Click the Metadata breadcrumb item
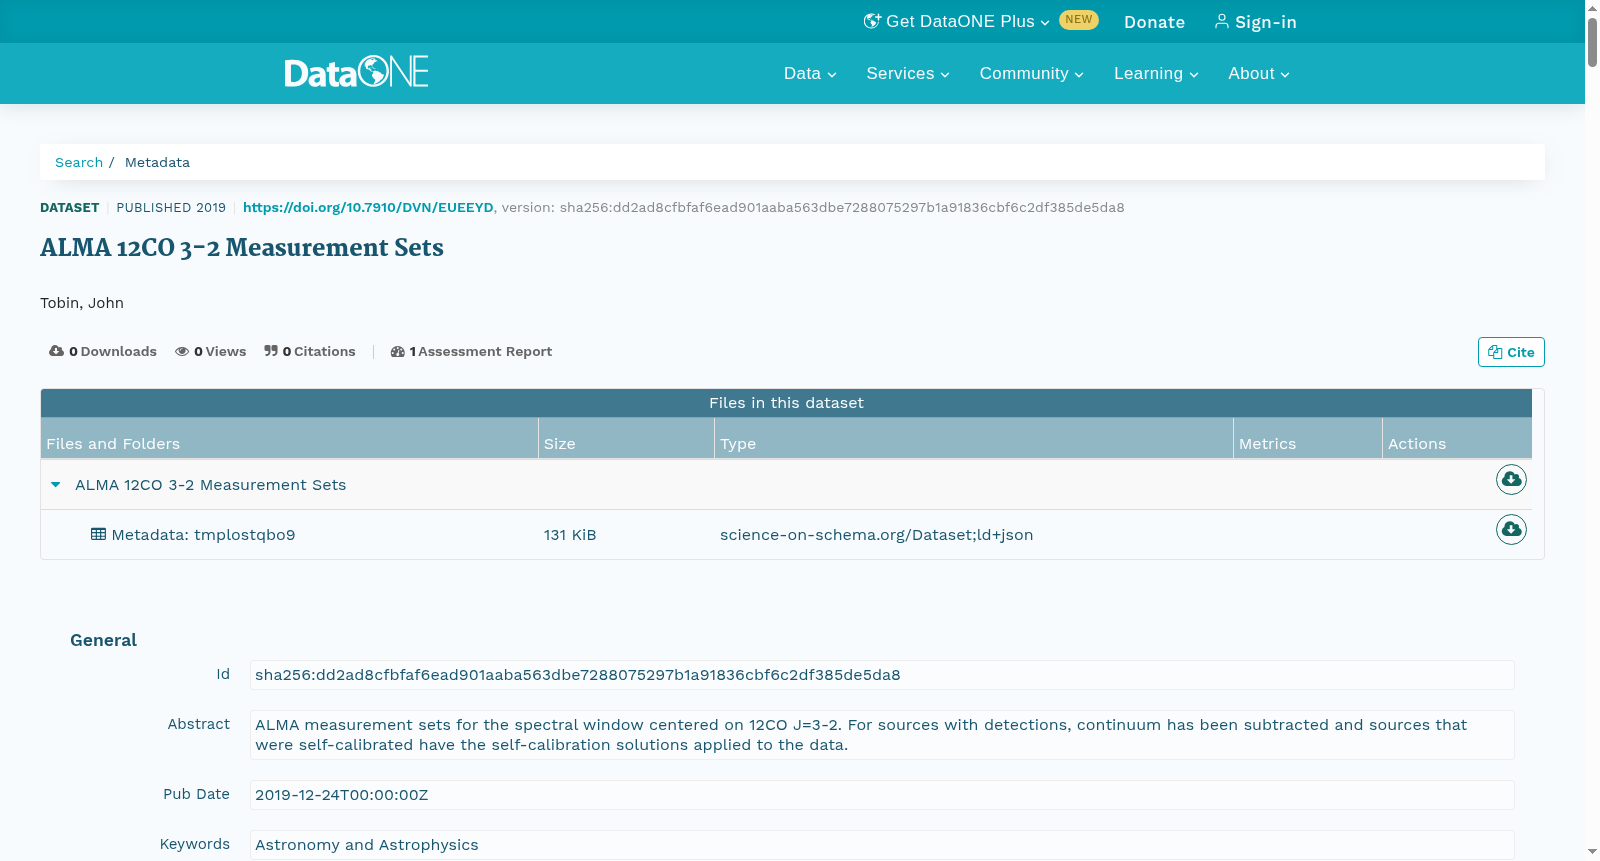Screen dimensions: 1600x861 coord(157,162)
